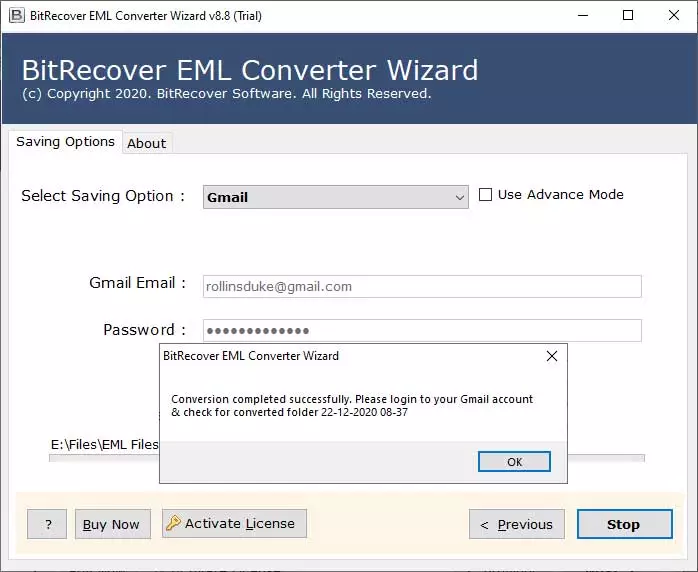Go back with the Previous button
The image size is (698, 572).
[517, 524]
